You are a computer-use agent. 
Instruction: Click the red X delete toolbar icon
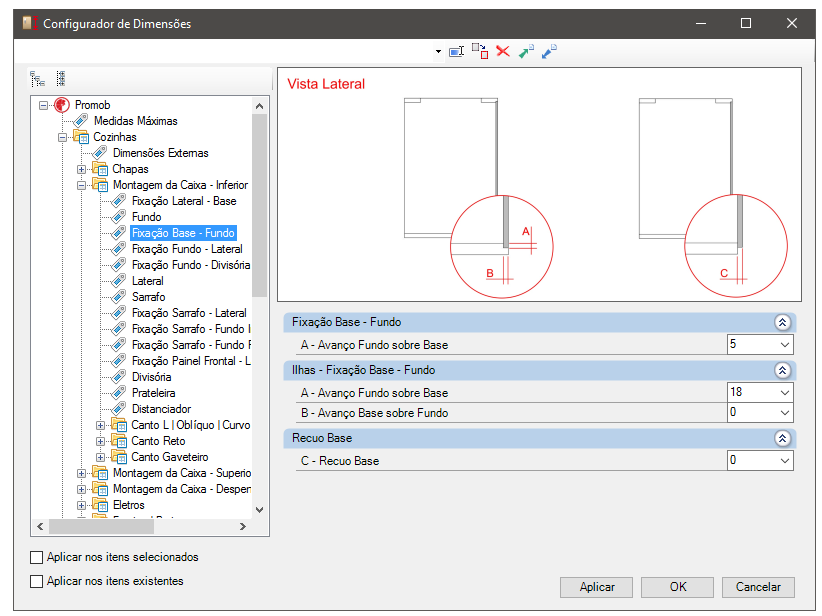click(x=503, y=51)
